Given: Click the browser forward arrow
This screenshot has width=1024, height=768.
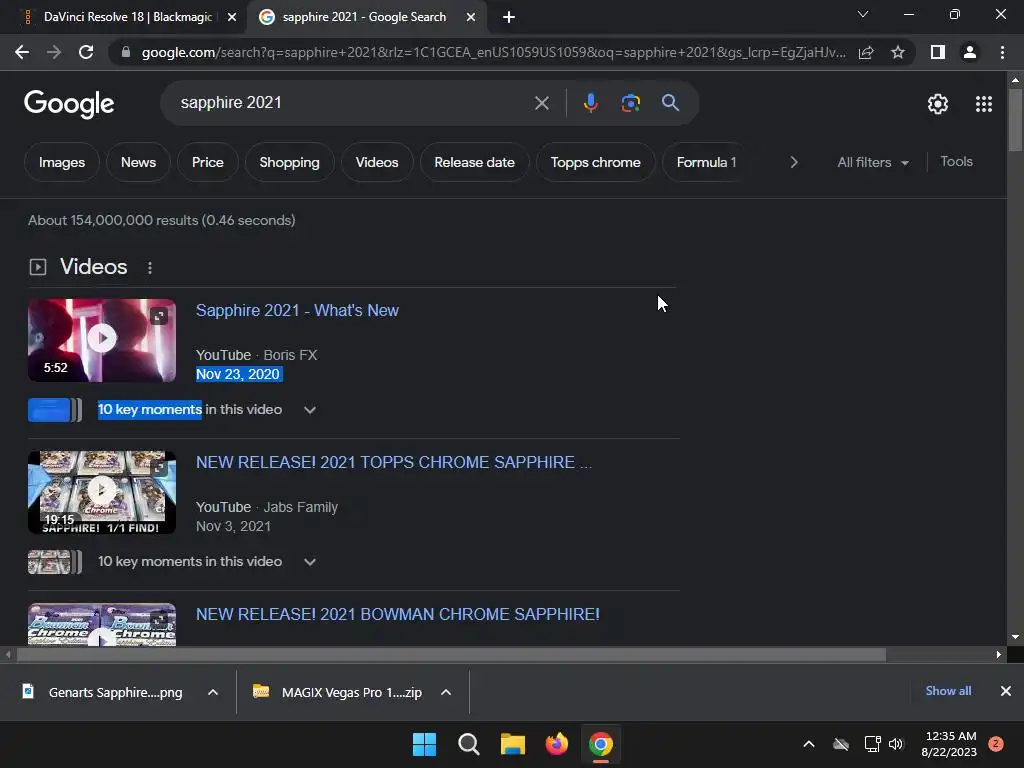Looking at the screenshot, I should (x=54, y=52).
